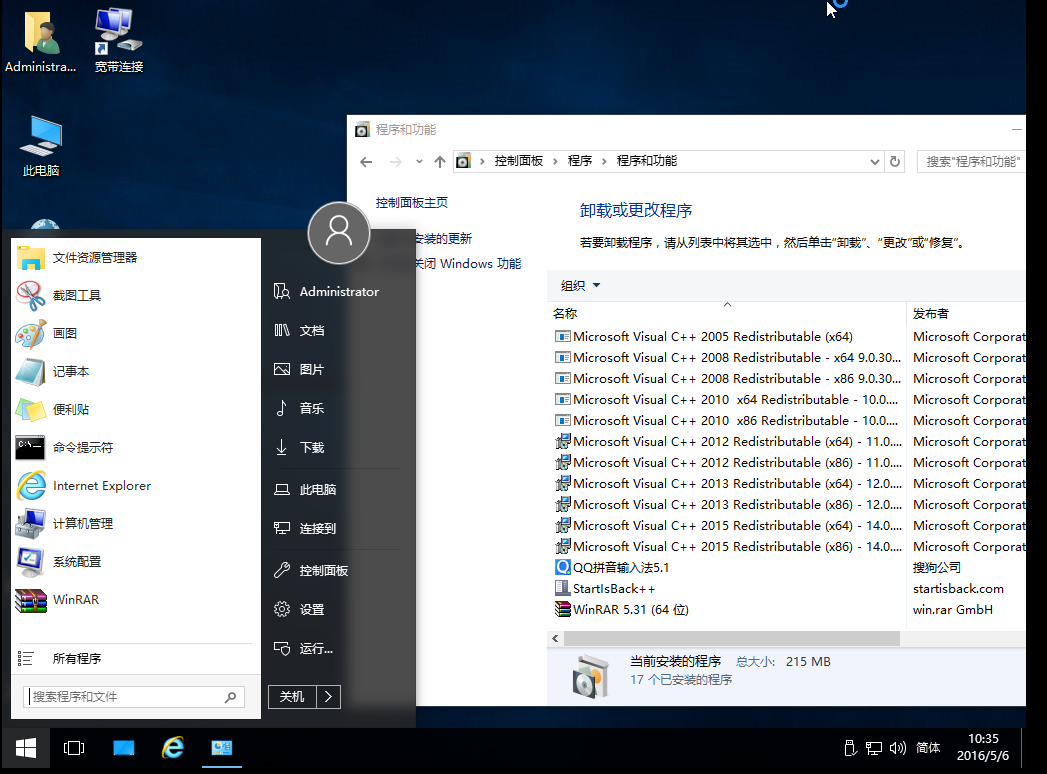Launch Internet Explorer from the taskbar

click(173, 748)
